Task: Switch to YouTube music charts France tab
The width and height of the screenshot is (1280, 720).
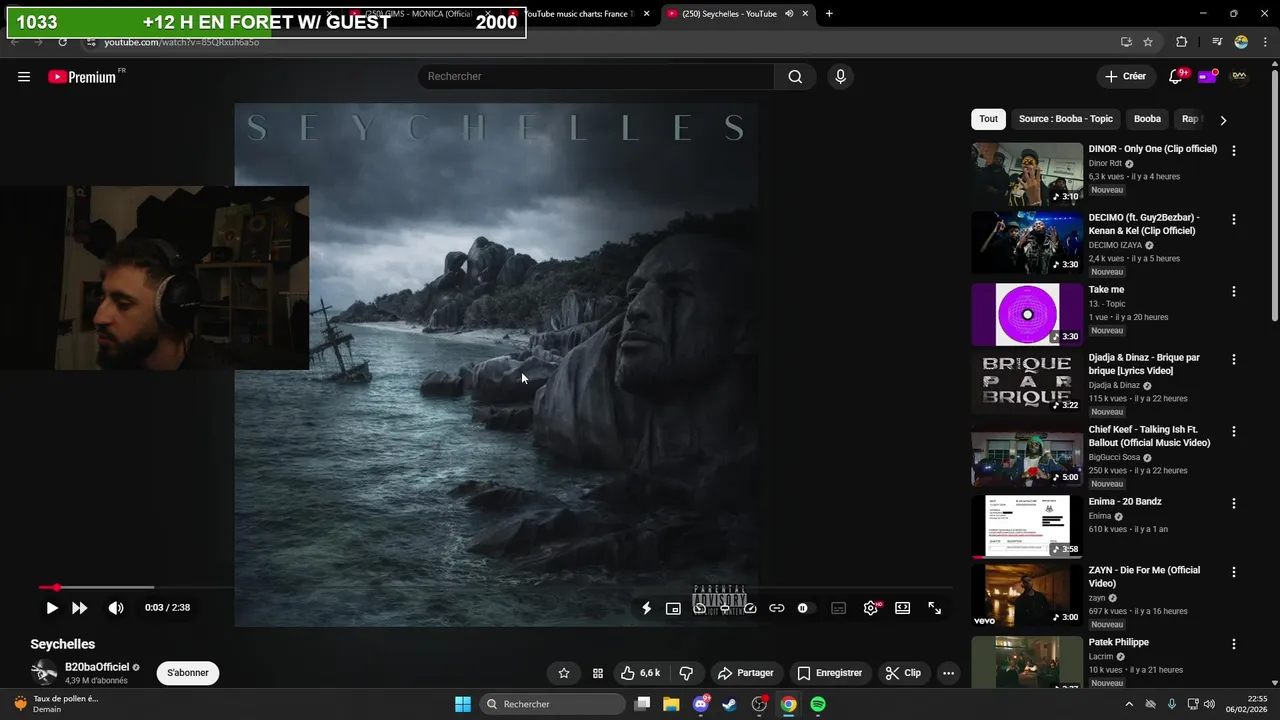Action: pos(580,14)
